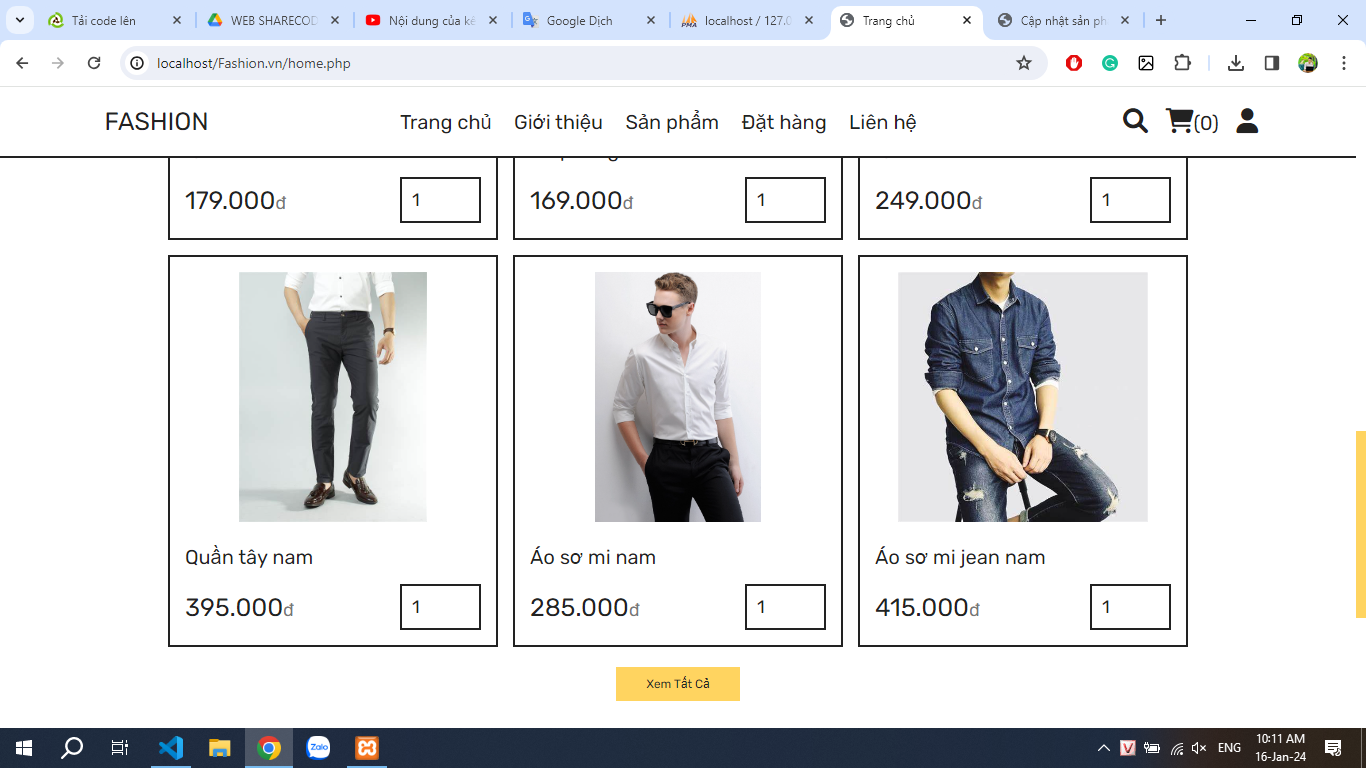Click the FASHION logo link
The height and width of the screenshot is (768, 1366).
click(157, 122)
